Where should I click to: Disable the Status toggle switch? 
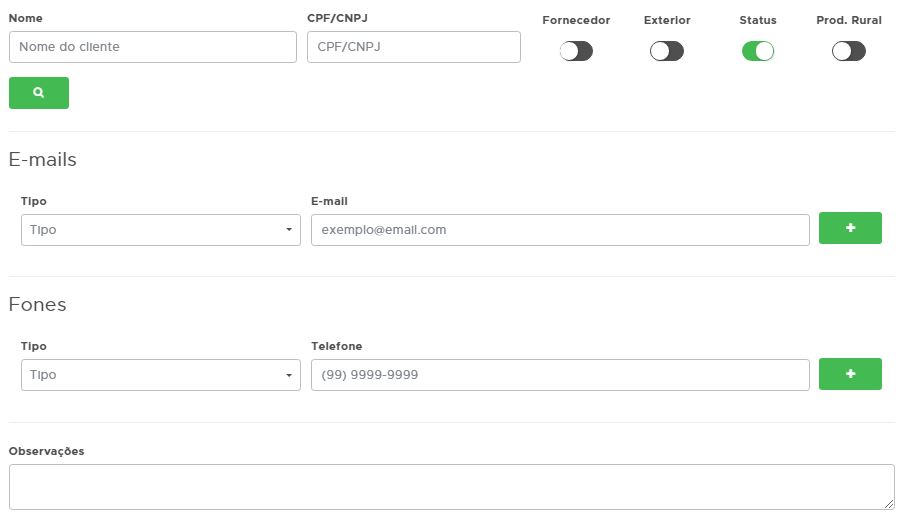pyautogui.click(x=758, y=51)
